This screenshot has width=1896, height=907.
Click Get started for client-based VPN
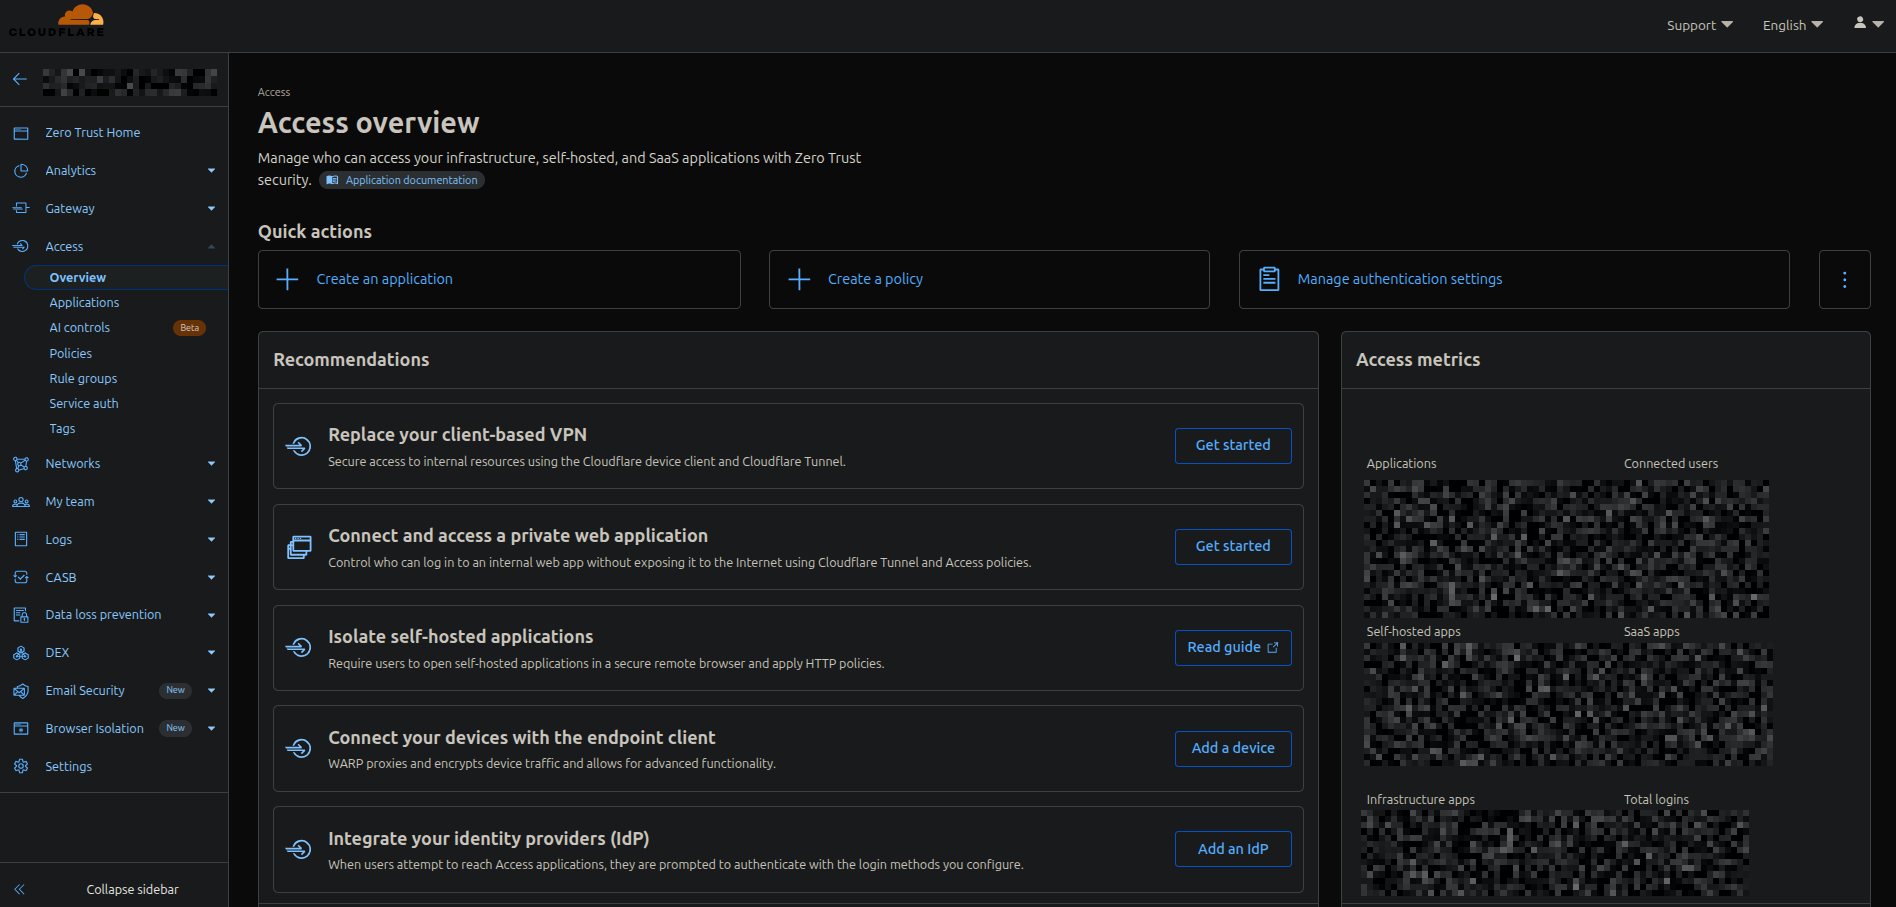click(1233, 446)
